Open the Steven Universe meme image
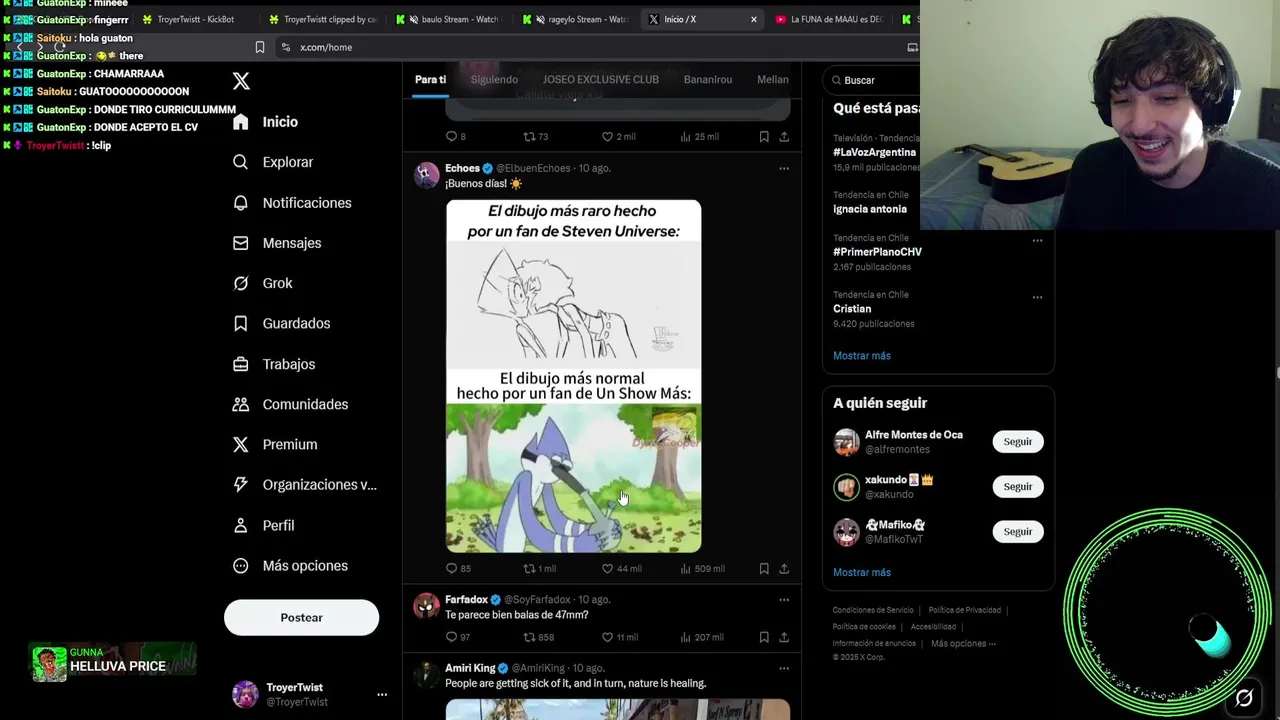This screenshot has height=720, width=1280. point(573,376)
